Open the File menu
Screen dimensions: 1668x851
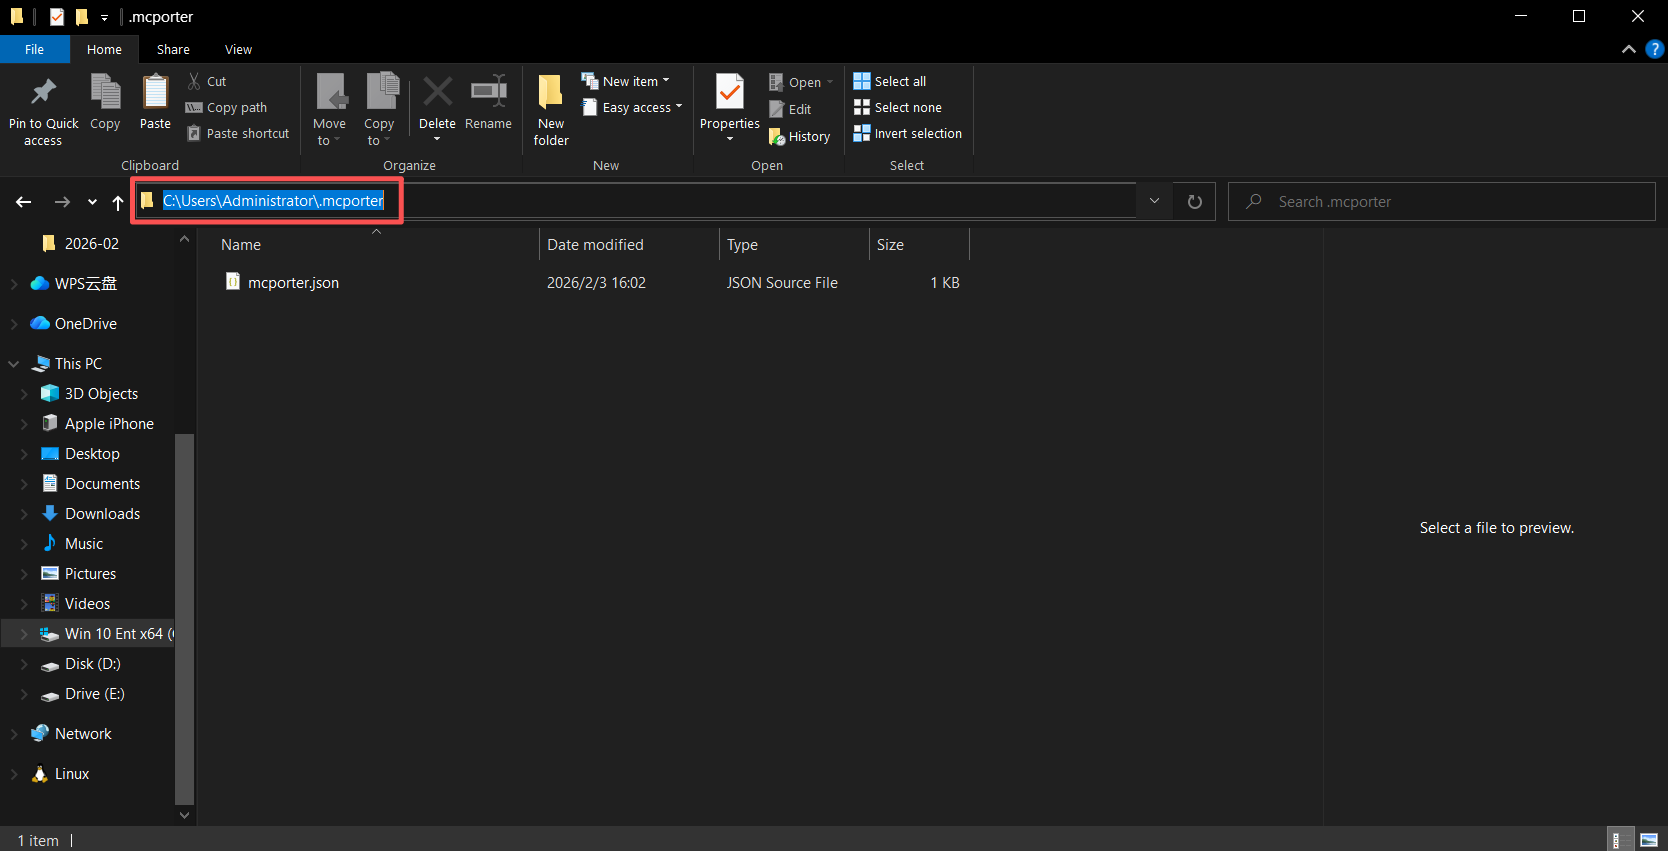tap(34, 49)
